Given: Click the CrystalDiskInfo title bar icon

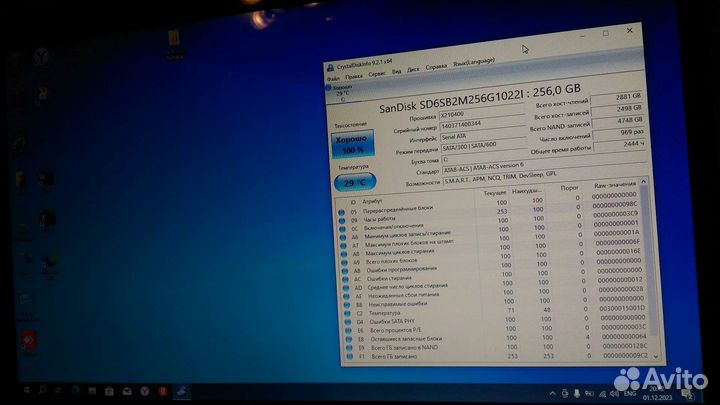Looking at the screenshot, I should (x=330, y=68).
